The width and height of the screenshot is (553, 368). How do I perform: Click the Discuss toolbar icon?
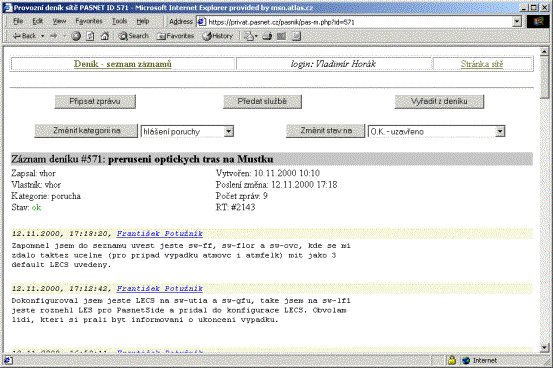(296, 36)
